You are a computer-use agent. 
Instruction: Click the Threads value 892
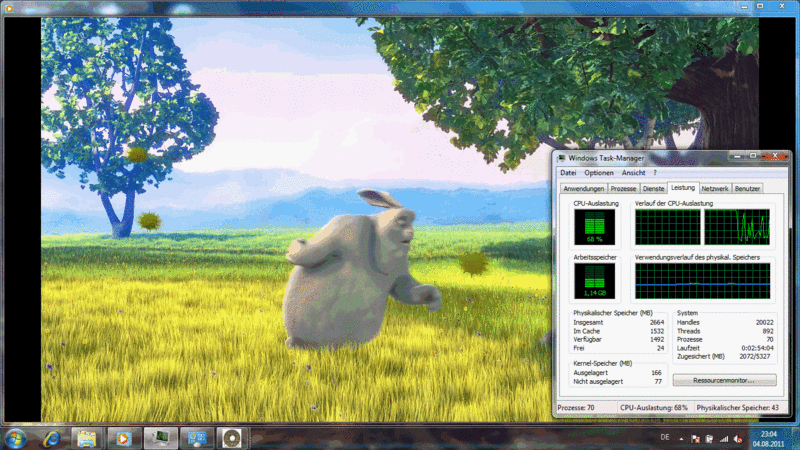pyautogui.click(x=768, y=331)
